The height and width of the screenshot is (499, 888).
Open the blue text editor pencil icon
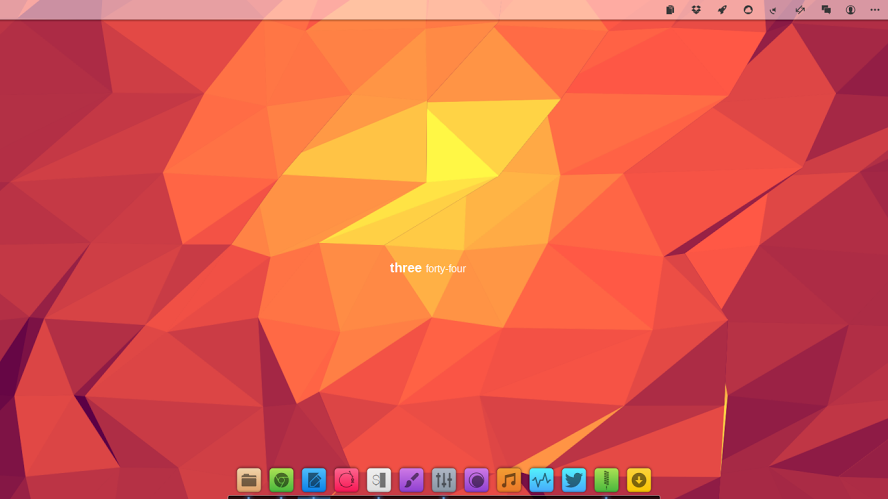pyautogui.click(x=314, y=480)
